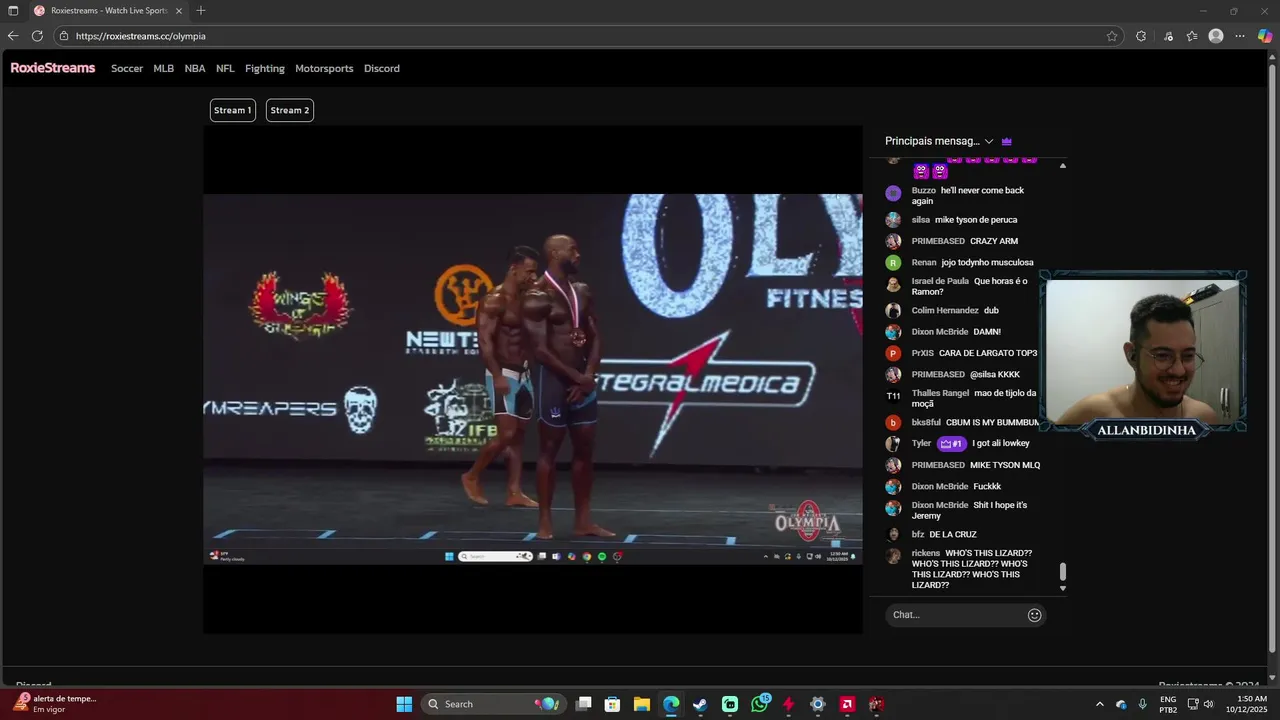Click the Allanbidinha webcam overlay
The image size is (1280, 720).
click(x=1145, y=355)
